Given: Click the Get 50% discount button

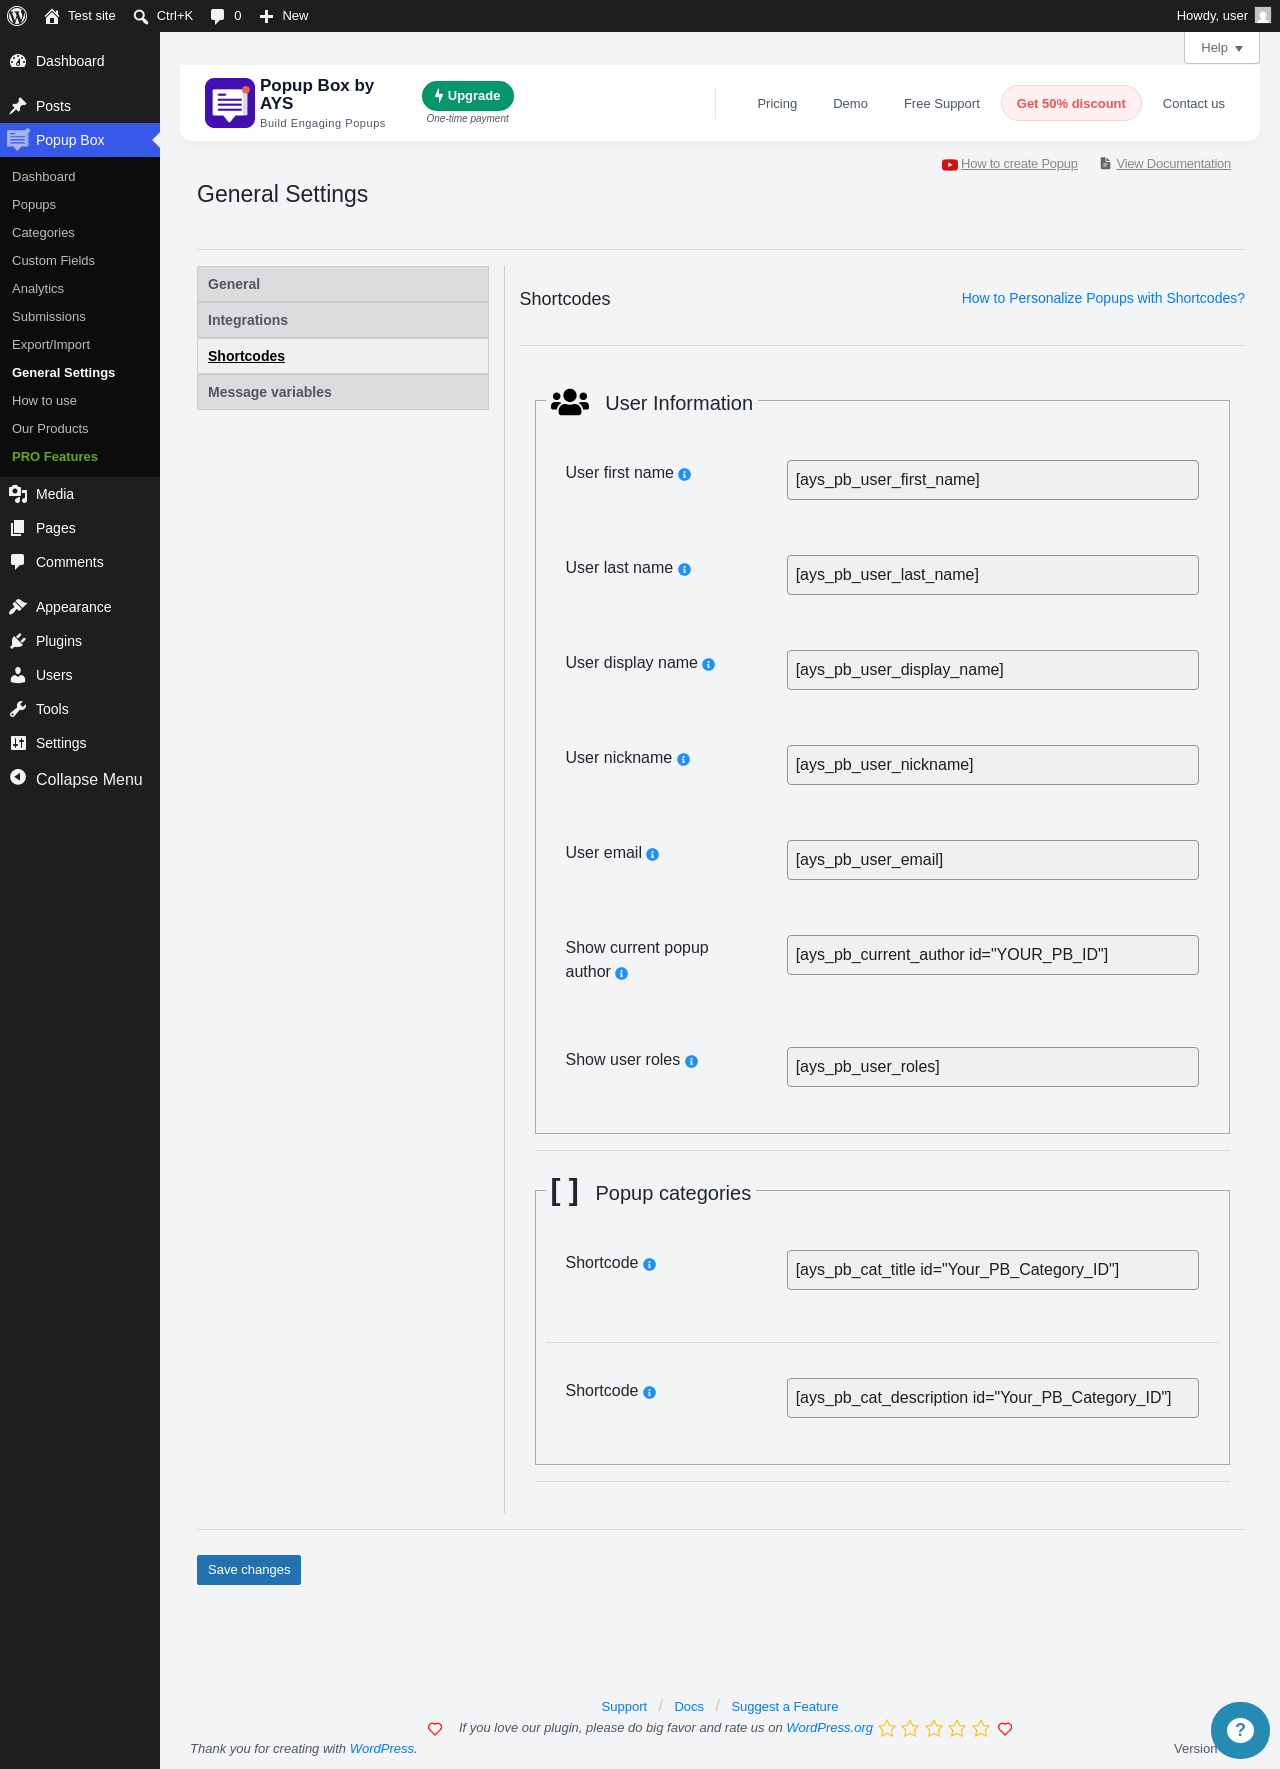Looking at the screenshot, I should [1071, 103].
